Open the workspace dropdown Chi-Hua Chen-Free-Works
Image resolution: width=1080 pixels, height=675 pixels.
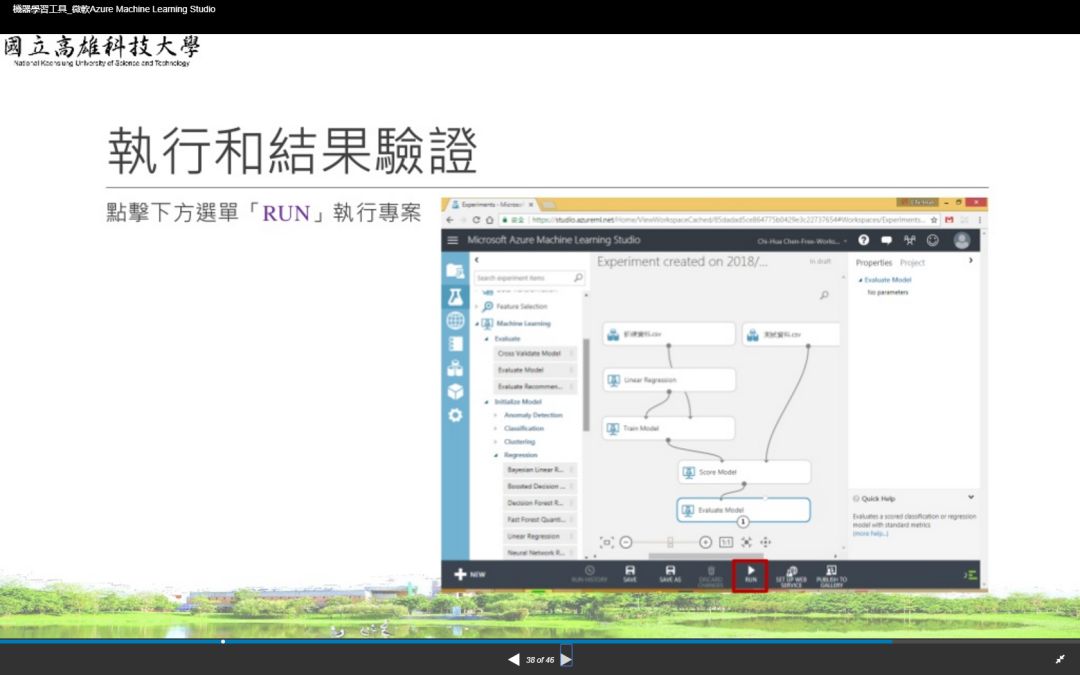[802, 241]
